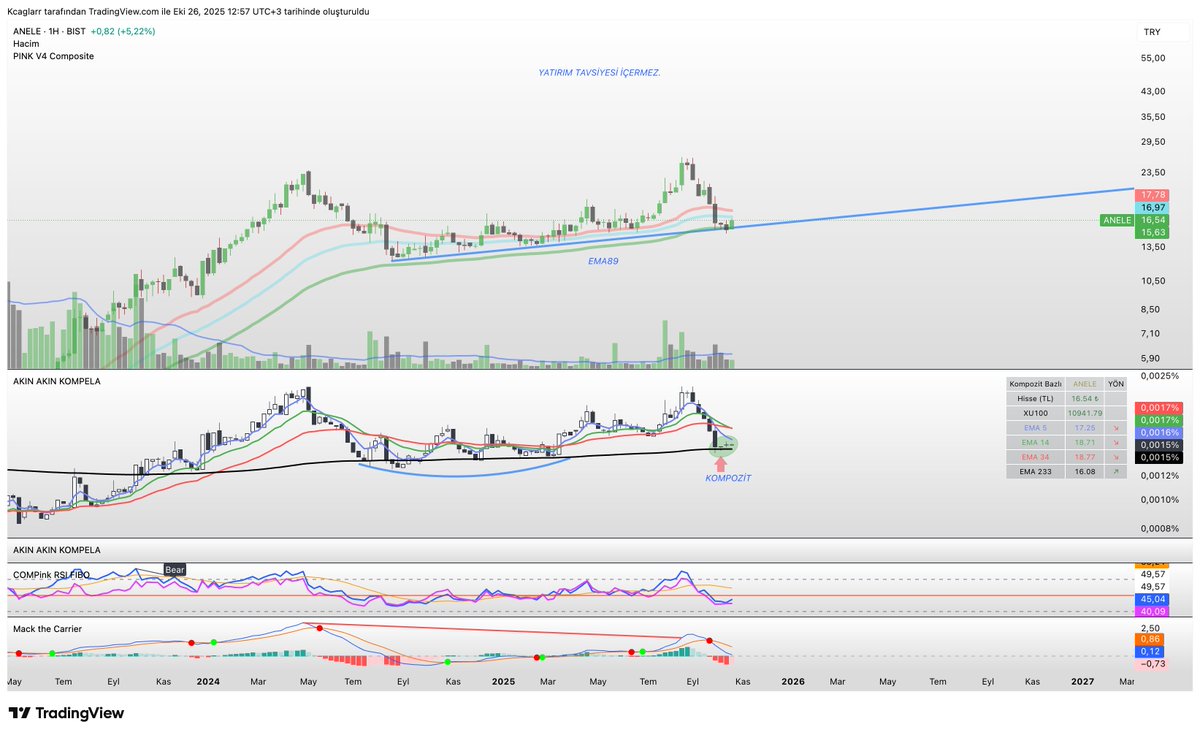
Task: Click the magenta 40,09 RSI value label
Action: 1153,611
